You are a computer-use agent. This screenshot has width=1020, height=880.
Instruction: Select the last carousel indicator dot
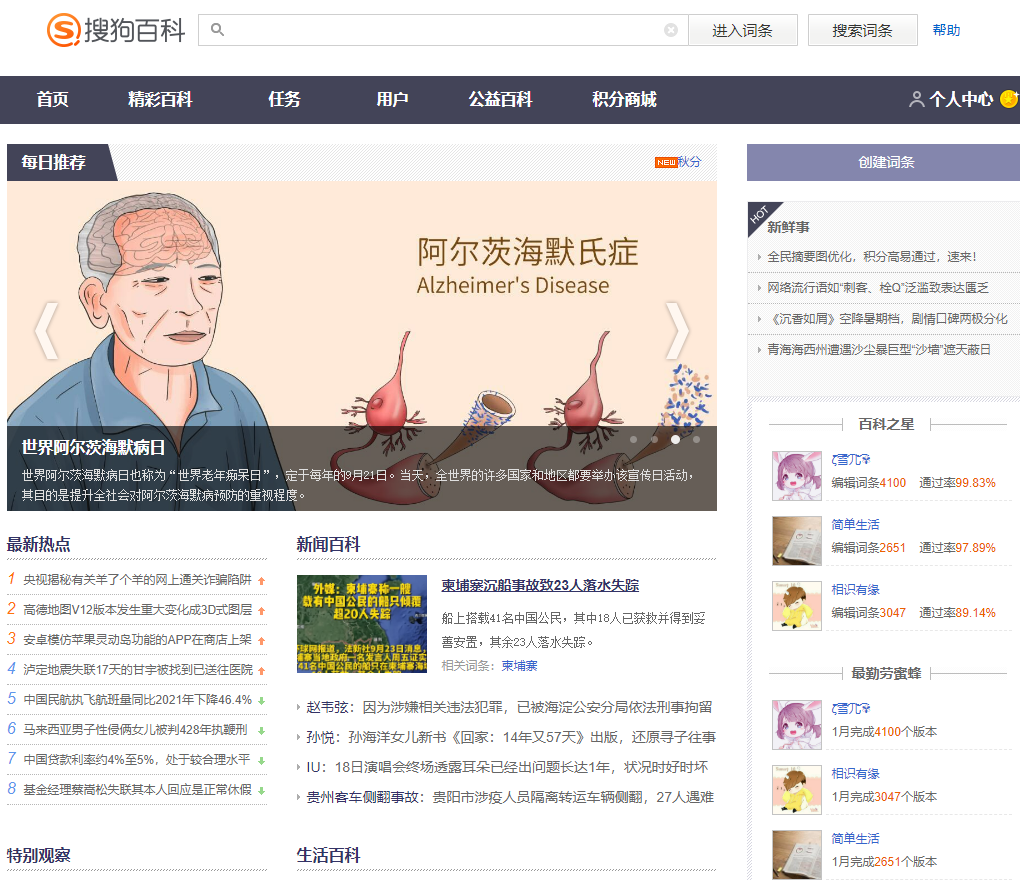[x=696, y=439]
